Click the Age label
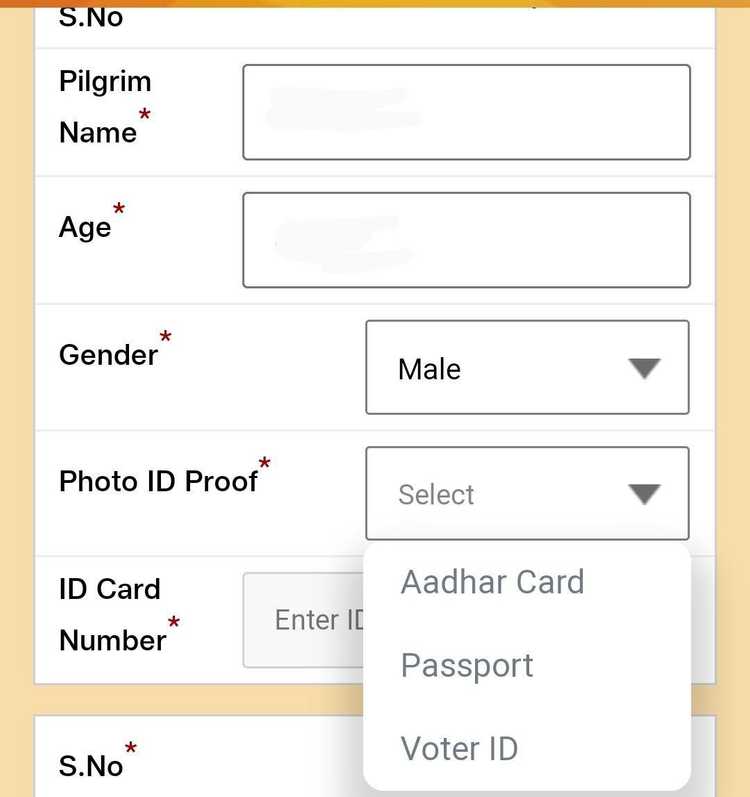This screenshot has width=750, height=797. click(x=86, y=227)
